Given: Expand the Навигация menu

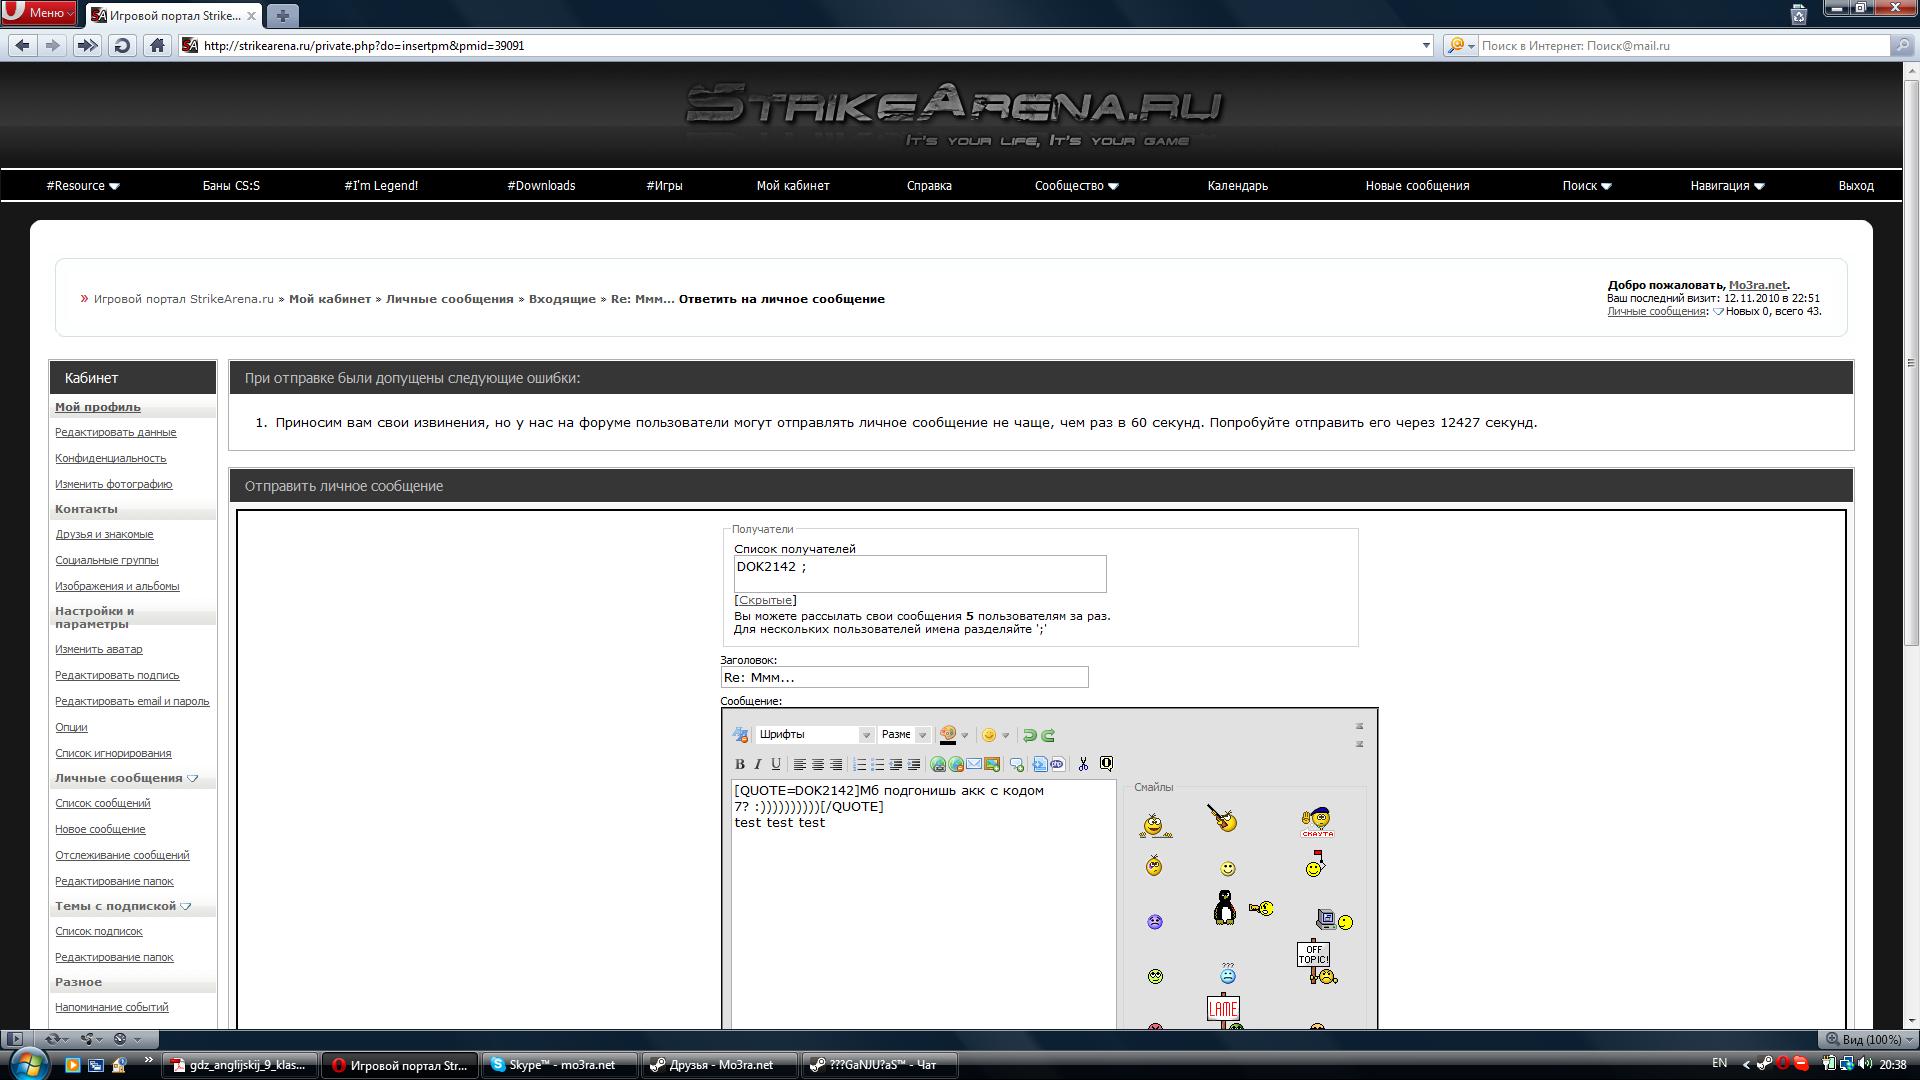Looking at the screenshot, I should (1727, 186).
